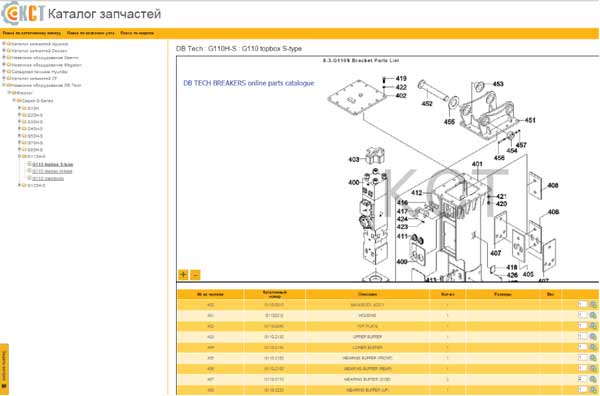Viewport: 600px width, 396px height.
Task: Click part label 402 in diagram
Action: [401, 96]
